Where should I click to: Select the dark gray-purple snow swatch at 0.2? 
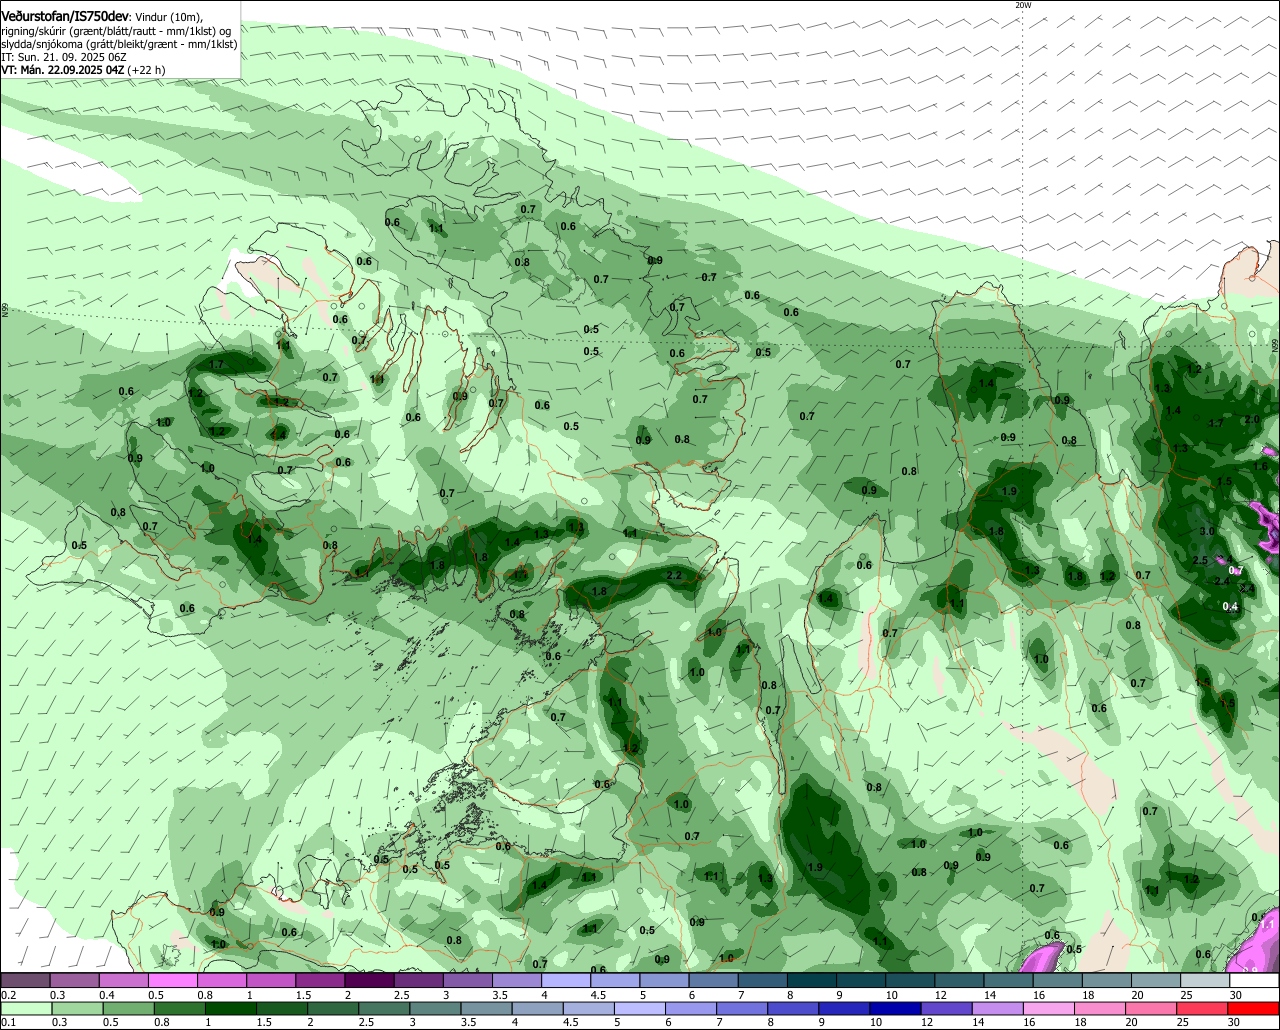tap(25, 981)
